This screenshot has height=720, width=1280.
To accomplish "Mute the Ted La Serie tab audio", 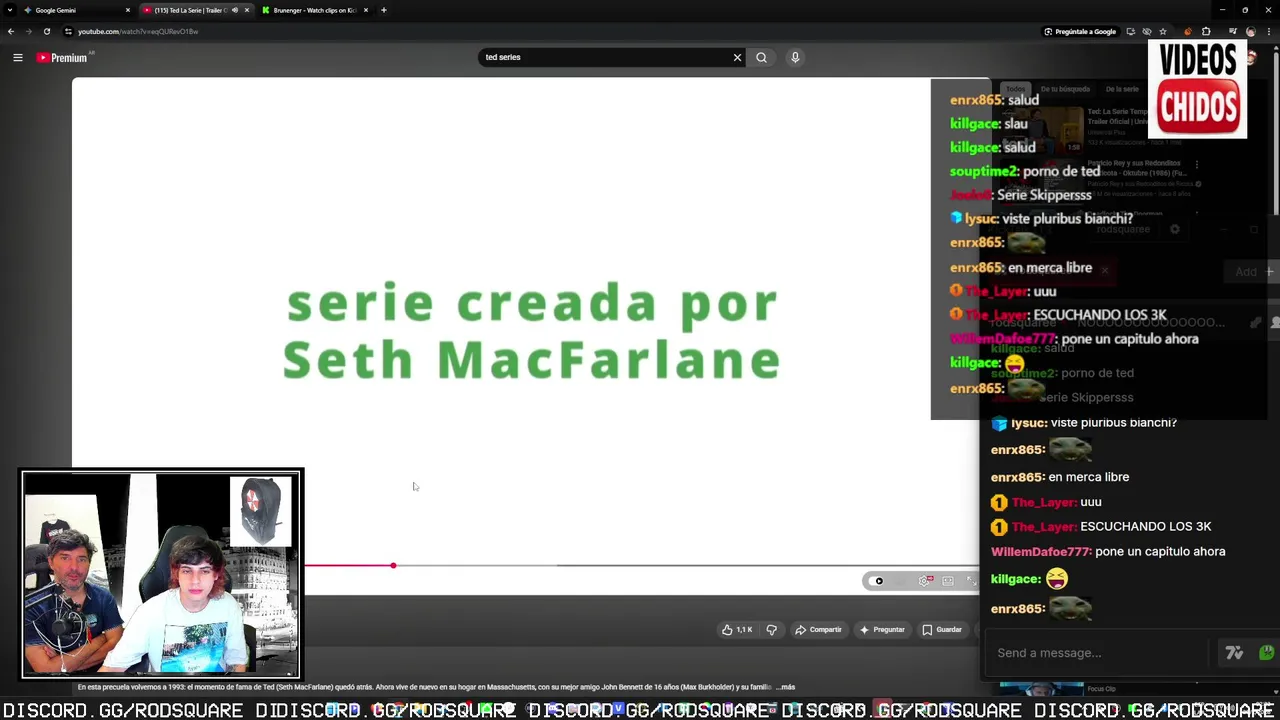I will tap(235, 10).
